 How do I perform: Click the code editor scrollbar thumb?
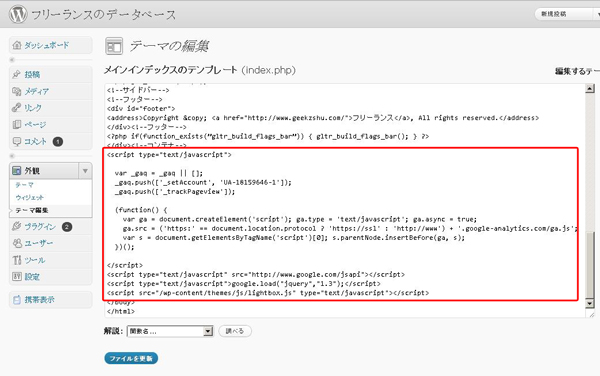pyautogui.click(x=590, y=265)
